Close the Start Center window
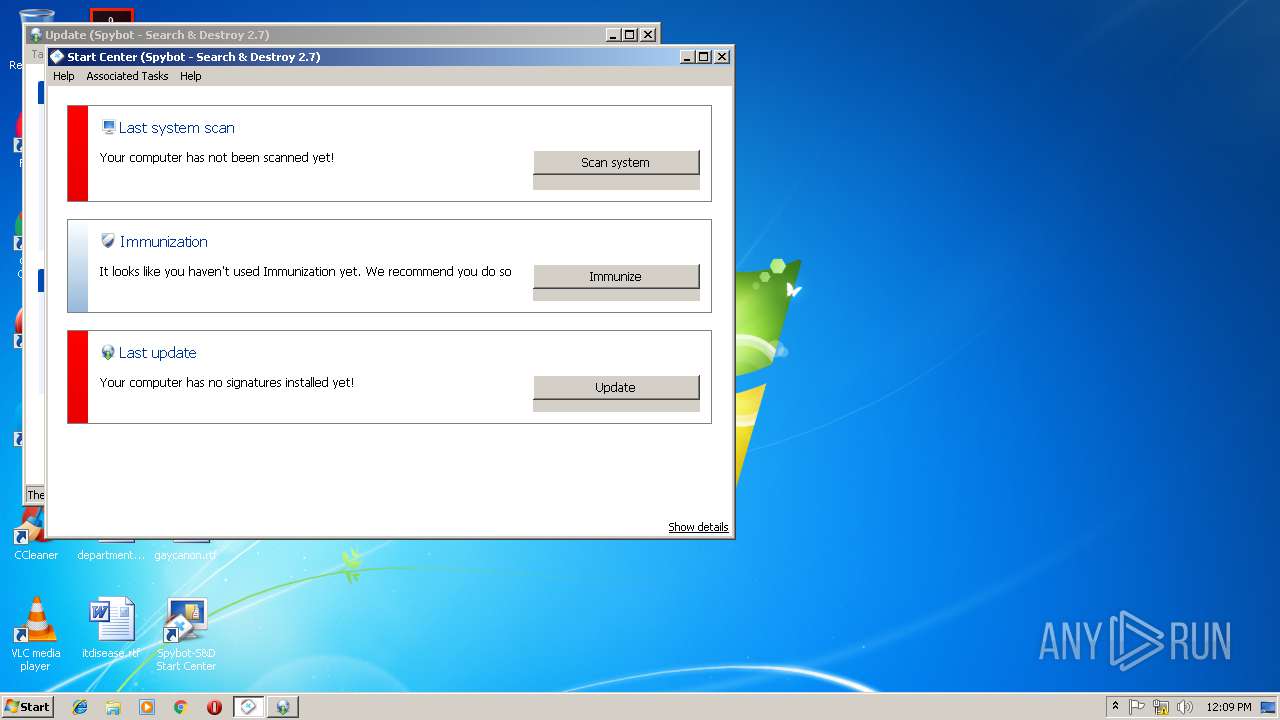 click(722, 57)
